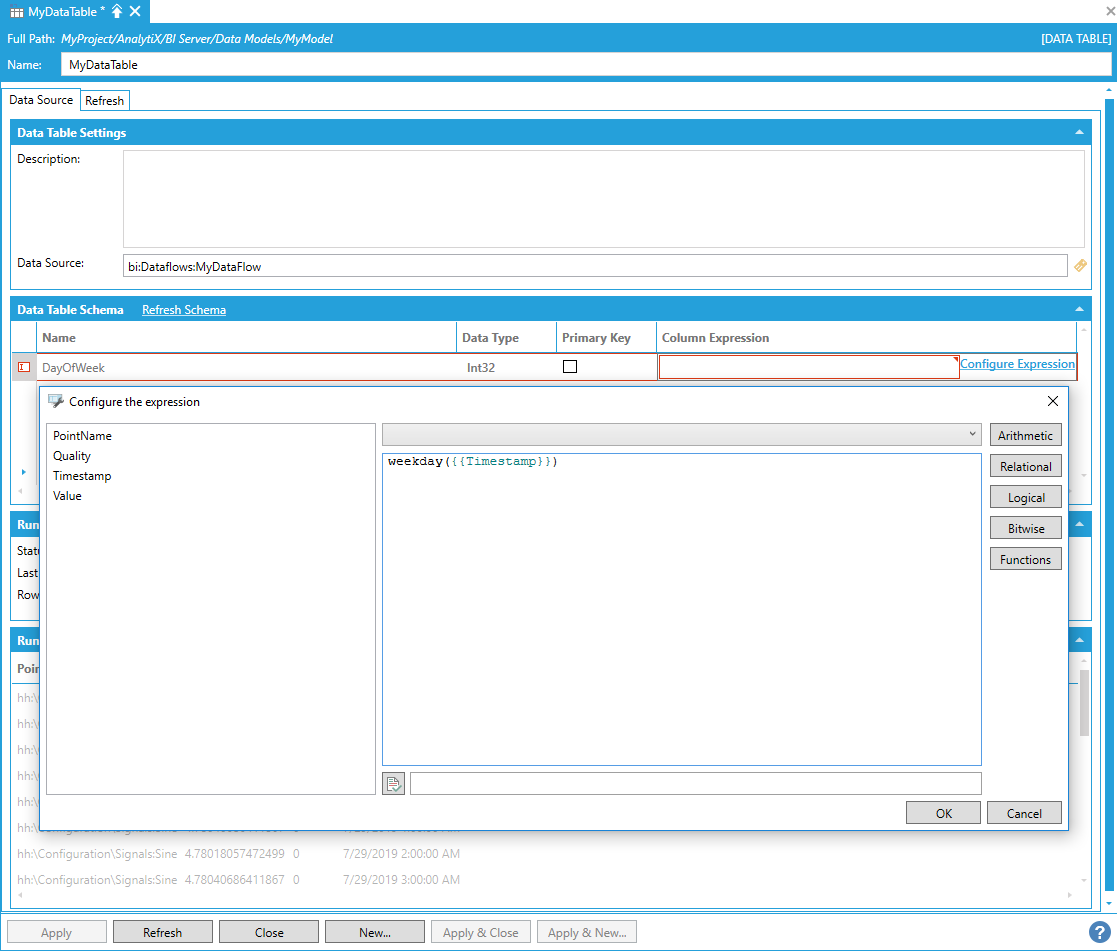The height and width of the screenshot is (951, 1117).
Task: Select the Data Source tab
Action: [x=41, y=100]
